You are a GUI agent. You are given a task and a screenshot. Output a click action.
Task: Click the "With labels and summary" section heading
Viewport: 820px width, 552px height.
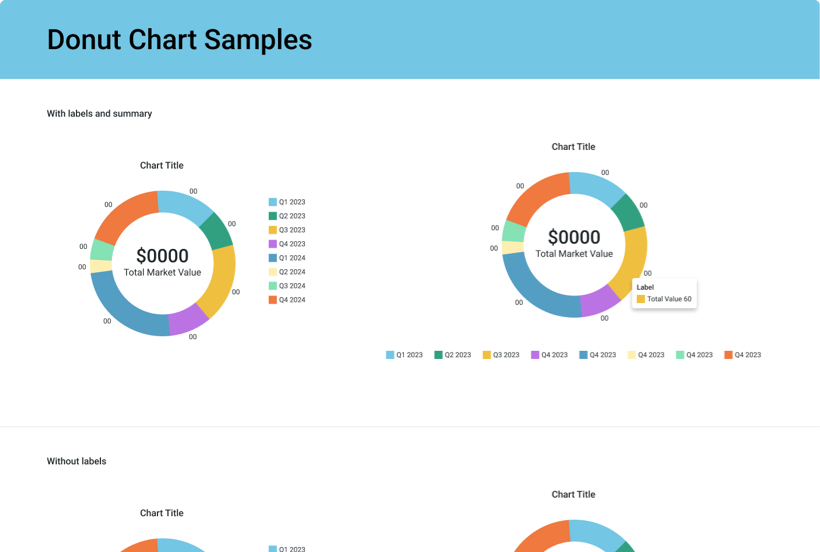[x=99, y=114]
